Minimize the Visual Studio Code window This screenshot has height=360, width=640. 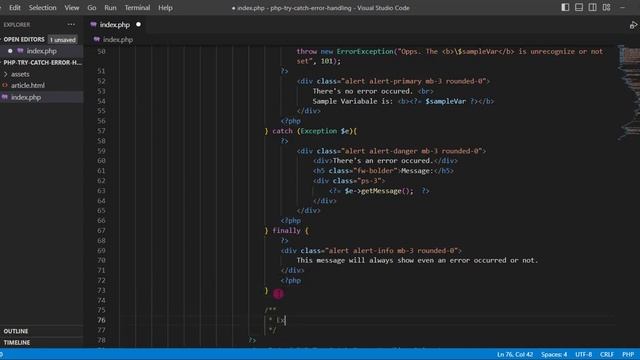click(x=623, y=7)
